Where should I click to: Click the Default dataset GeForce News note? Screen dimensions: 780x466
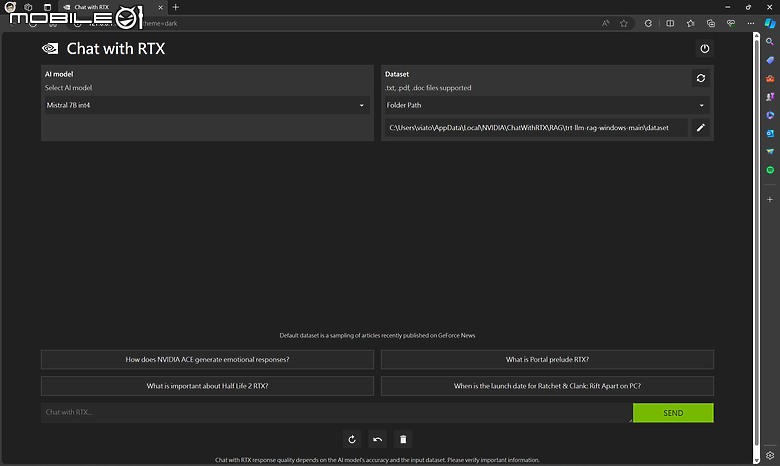point(377,336)
